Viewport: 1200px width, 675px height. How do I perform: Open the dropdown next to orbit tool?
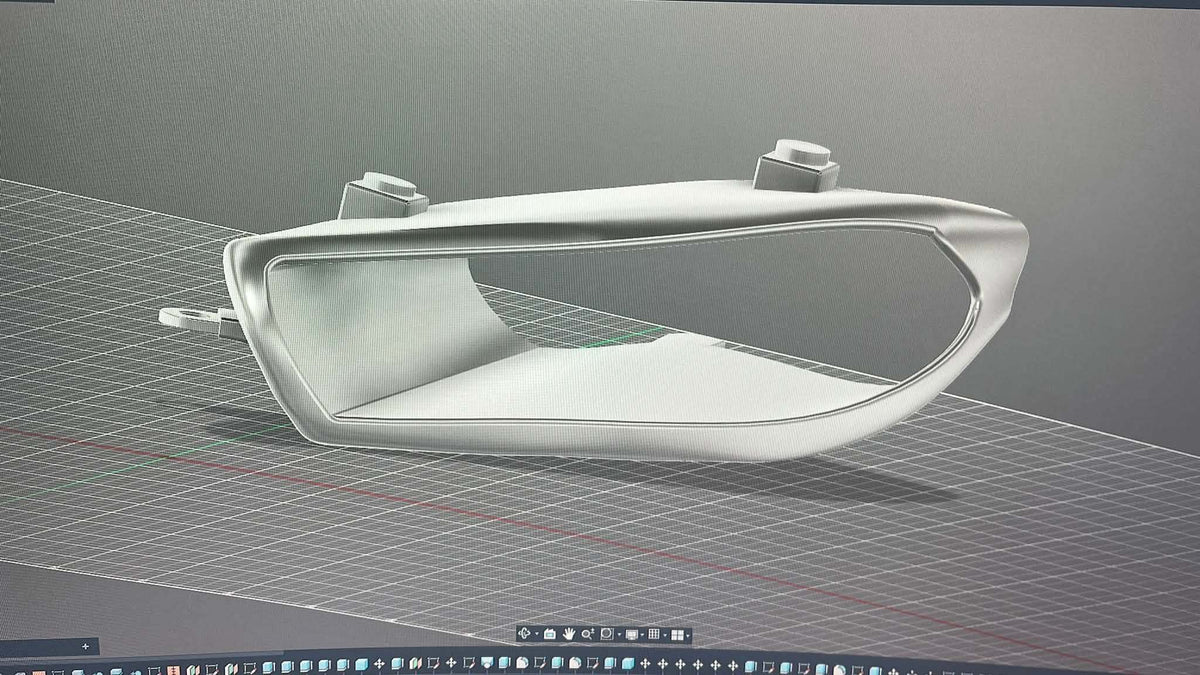[537, 634]
